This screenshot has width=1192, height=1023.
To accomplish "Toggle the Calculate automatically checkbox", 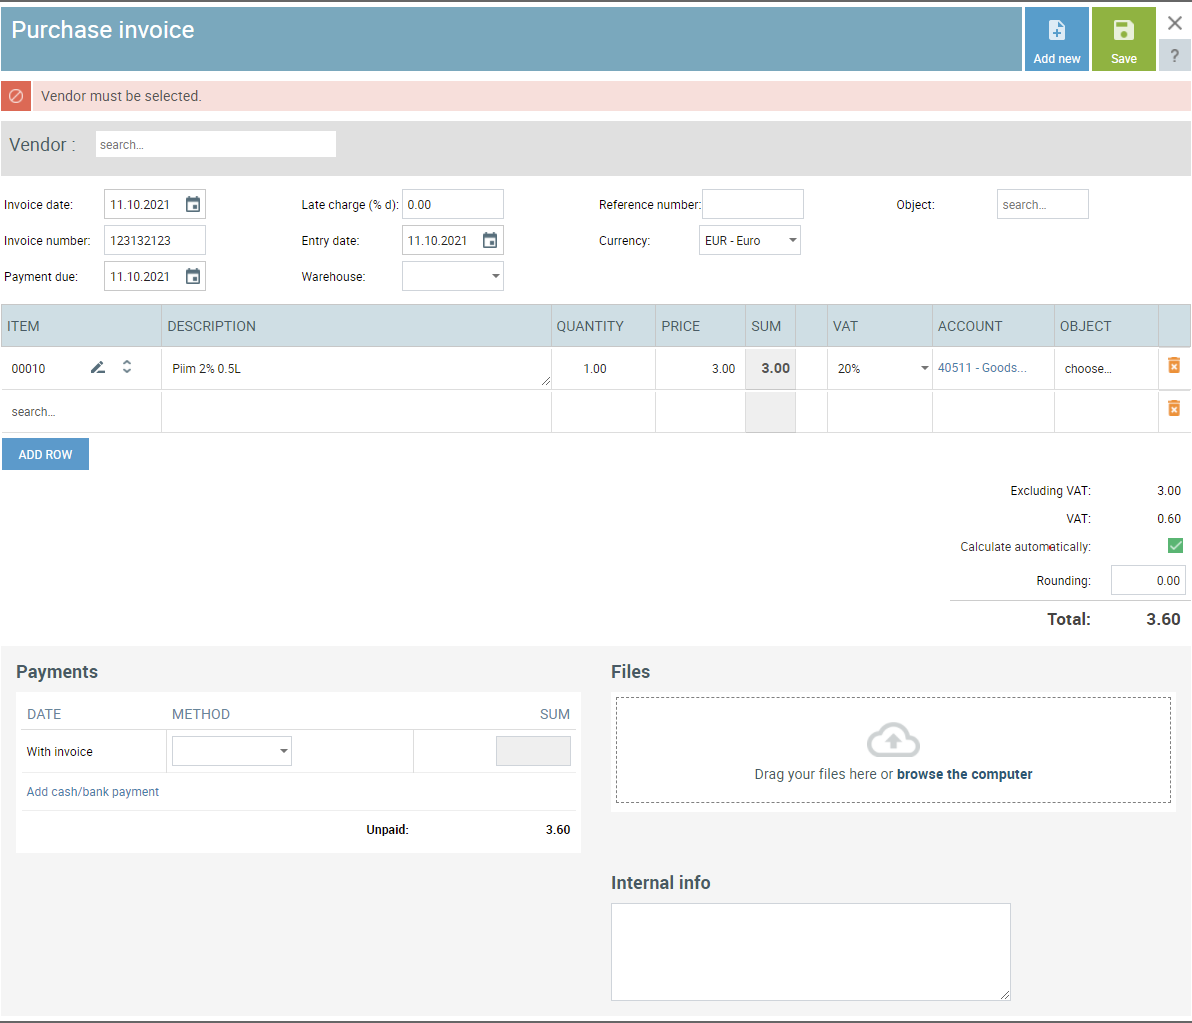I will point(1175,546).
